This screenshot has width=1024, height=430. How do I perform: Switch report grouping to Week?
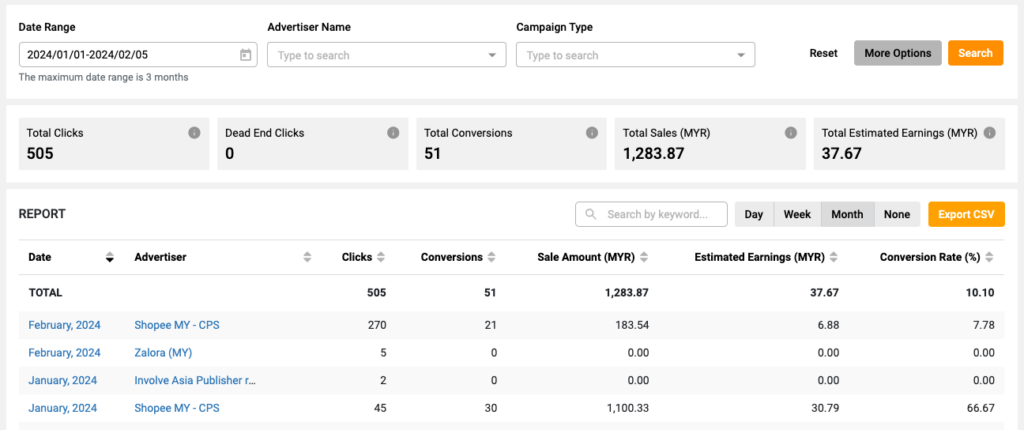[797, 214]
